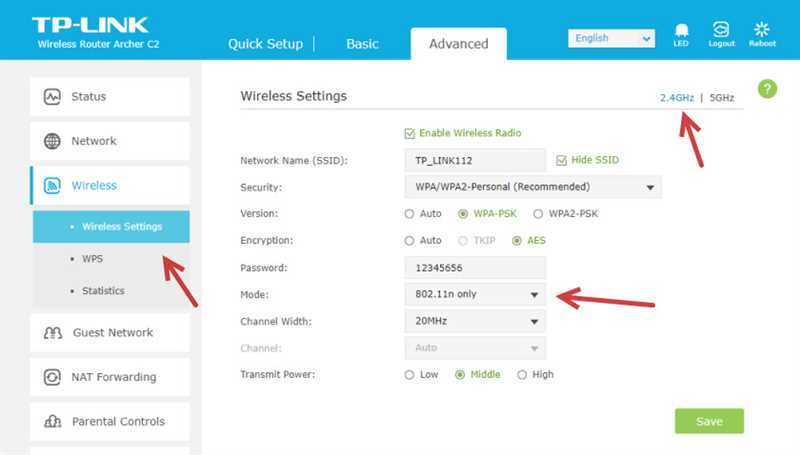Open the Parental Controls section
This screenshot has width=800, height=455.
pyautogui.click(x=110, y=422)
